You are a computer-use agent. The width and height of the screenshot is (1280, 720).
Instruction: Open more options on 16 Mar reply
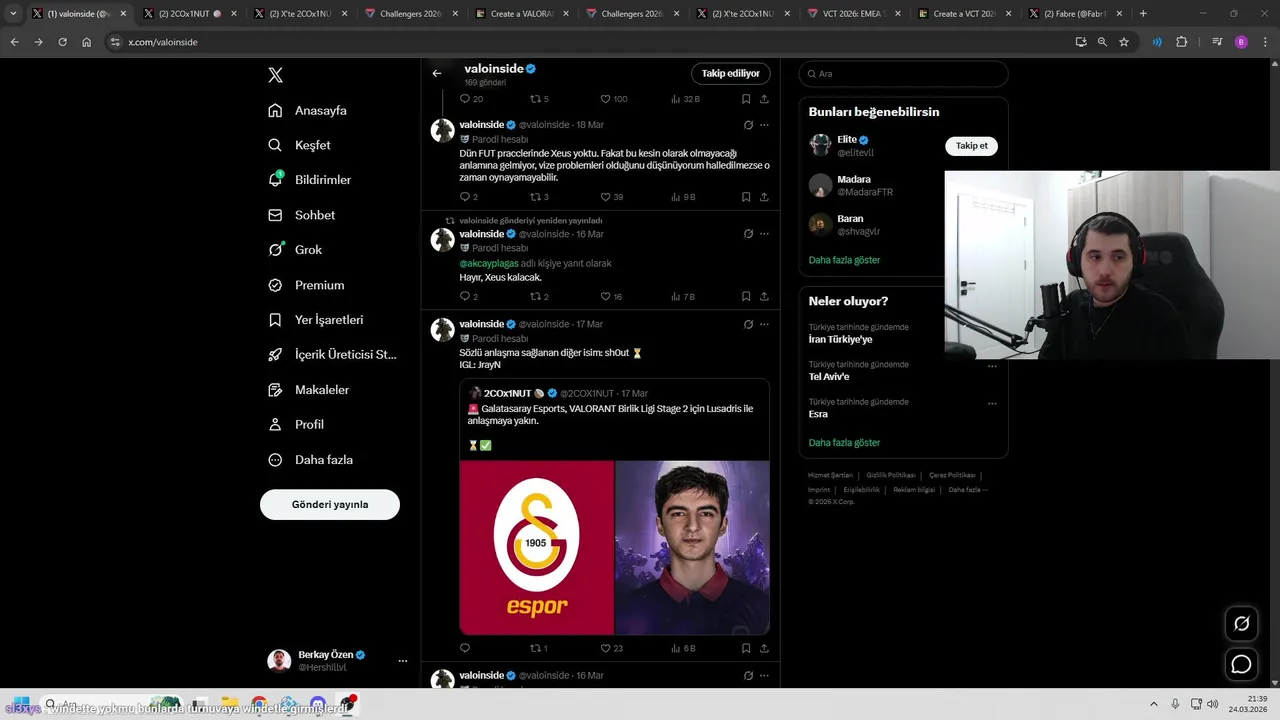tap(764, 234)
